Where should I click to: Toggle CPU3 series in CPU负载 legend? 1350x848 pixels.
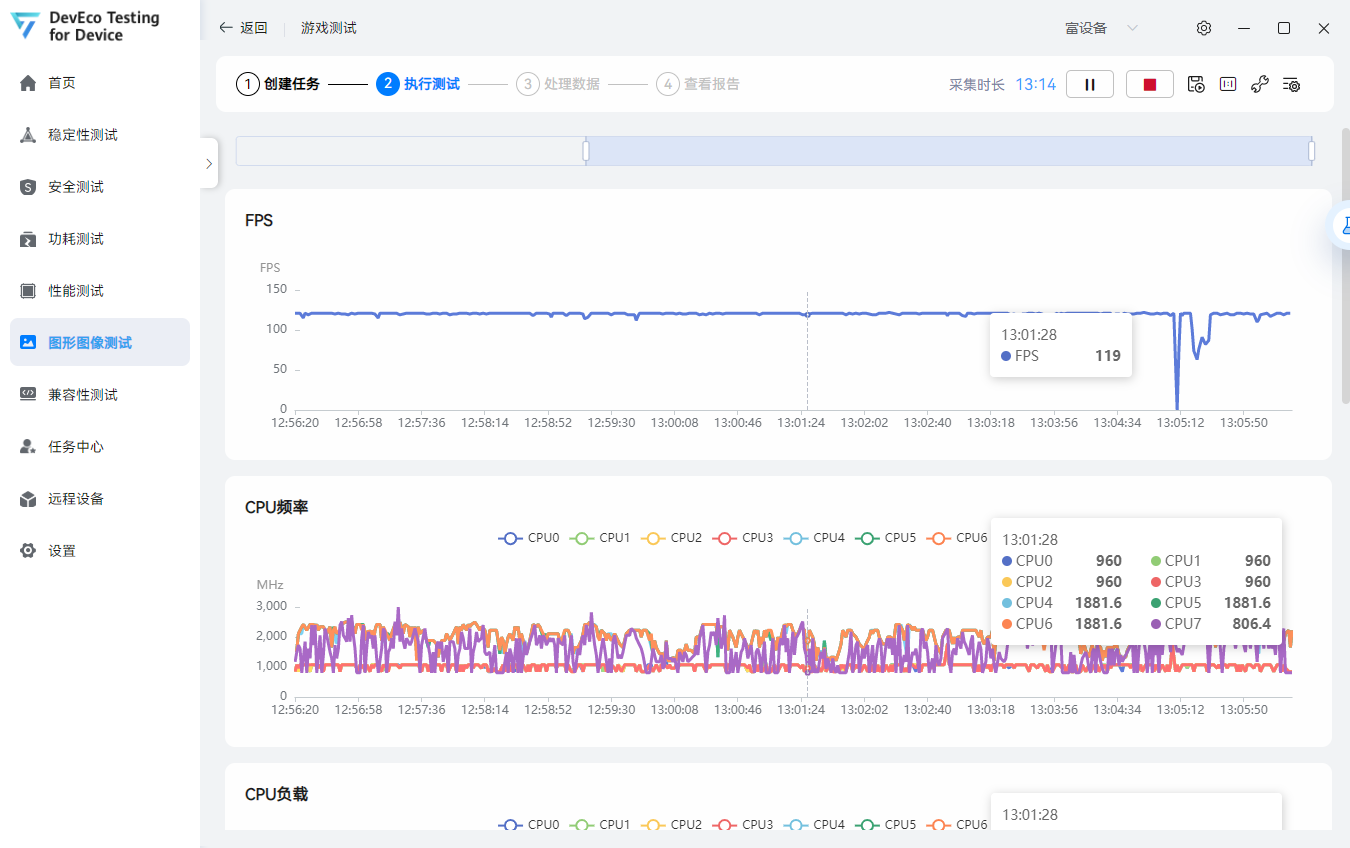point(743,825)
